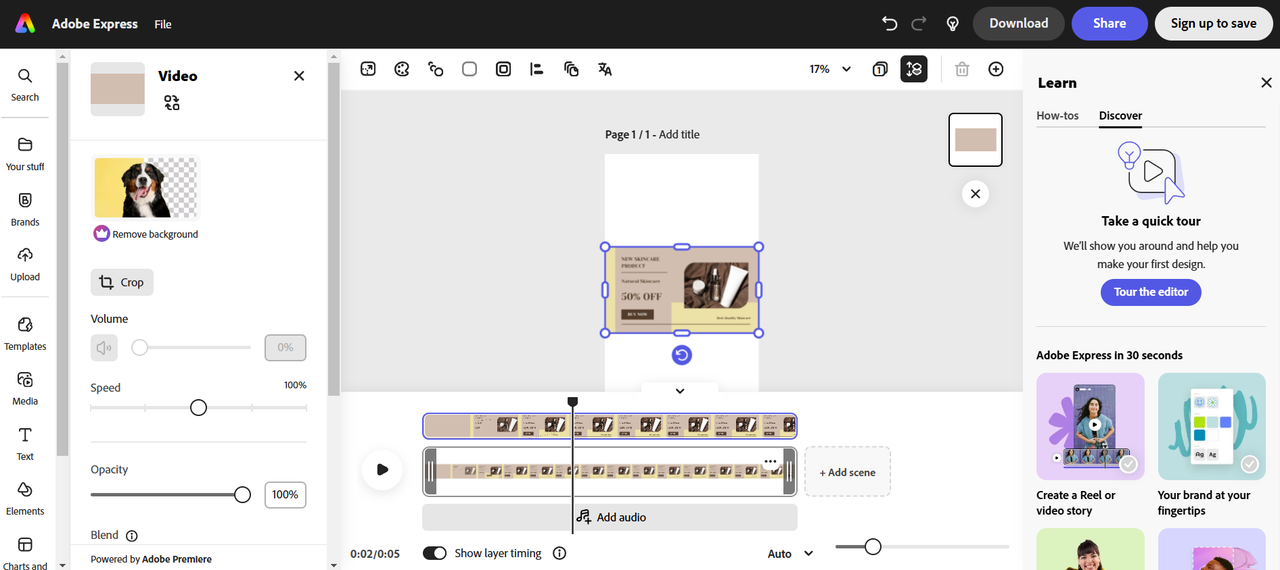Click the resize icon in the toolbar
Image resolution: width=1280 pixels, height=570 pixels.
pos(368,69)
